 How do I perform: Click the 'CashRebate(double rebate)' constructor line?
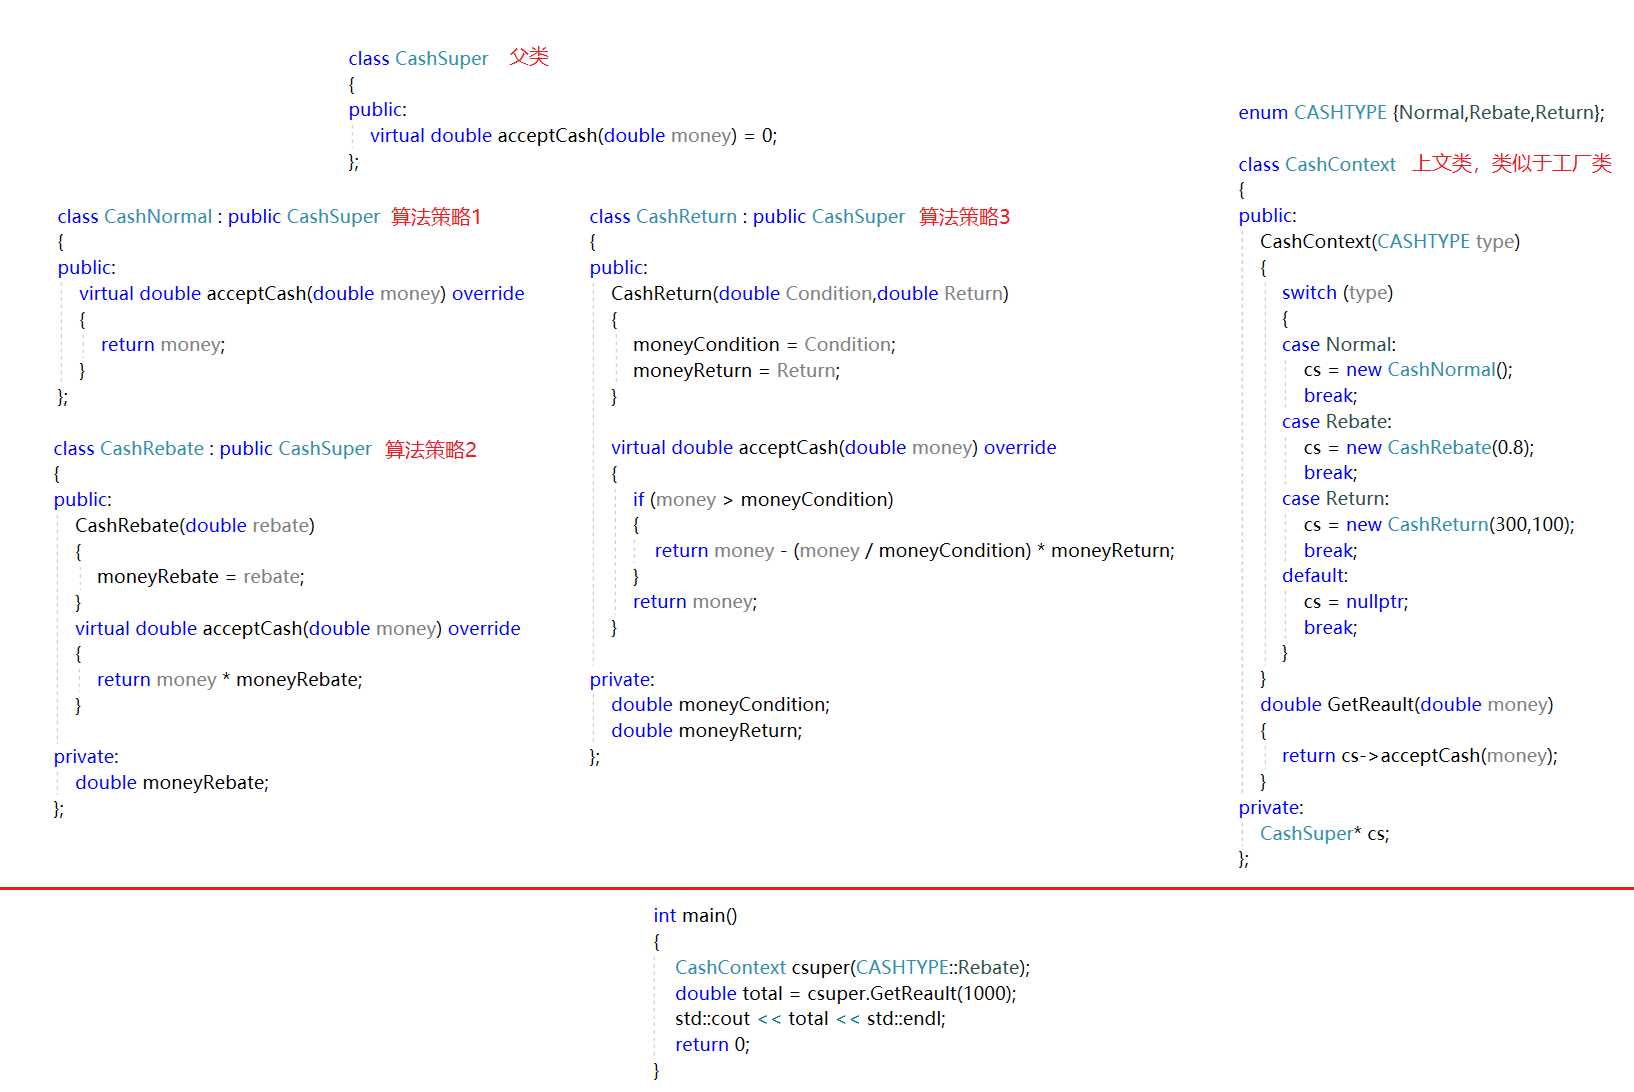(195, 525)
